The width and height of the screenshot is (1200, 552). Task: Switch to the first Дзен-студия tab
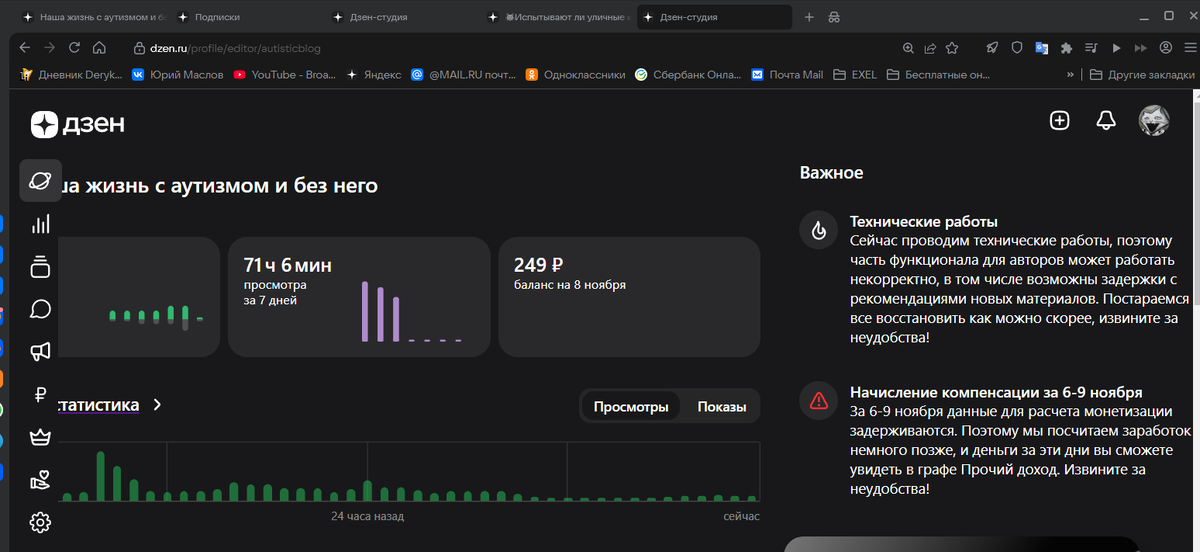[405, 17]
